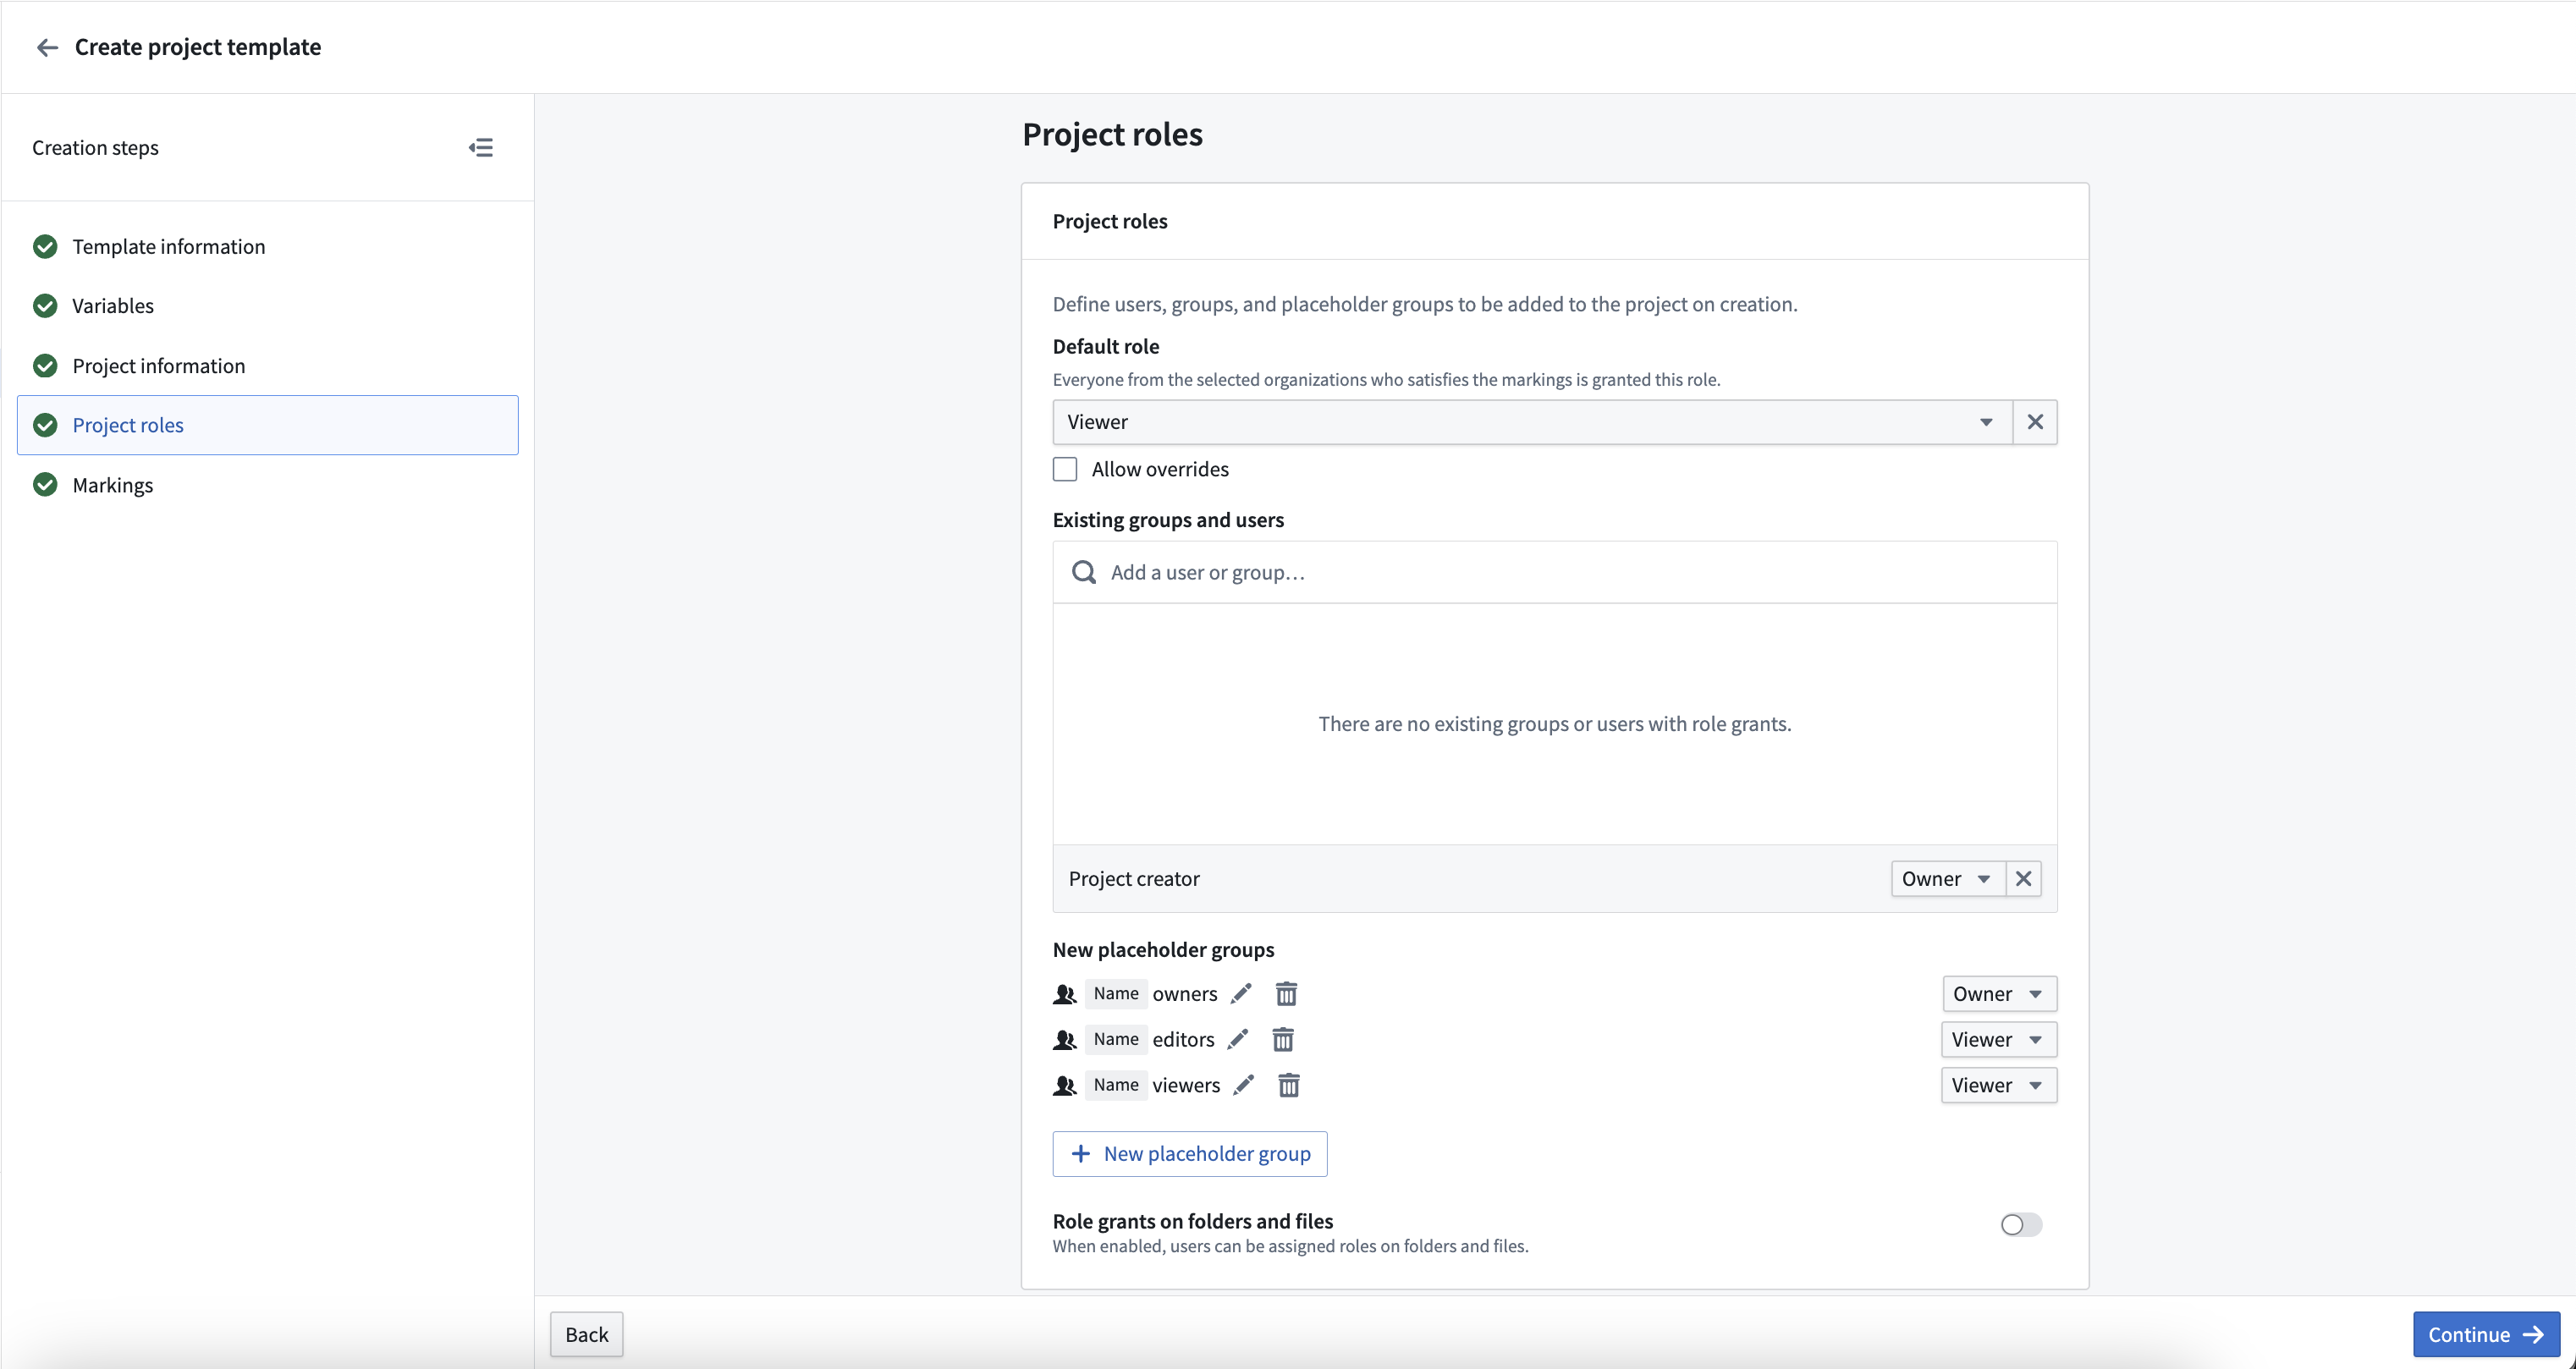Check the Allow overrides checkbox

tap(1065, 469)
